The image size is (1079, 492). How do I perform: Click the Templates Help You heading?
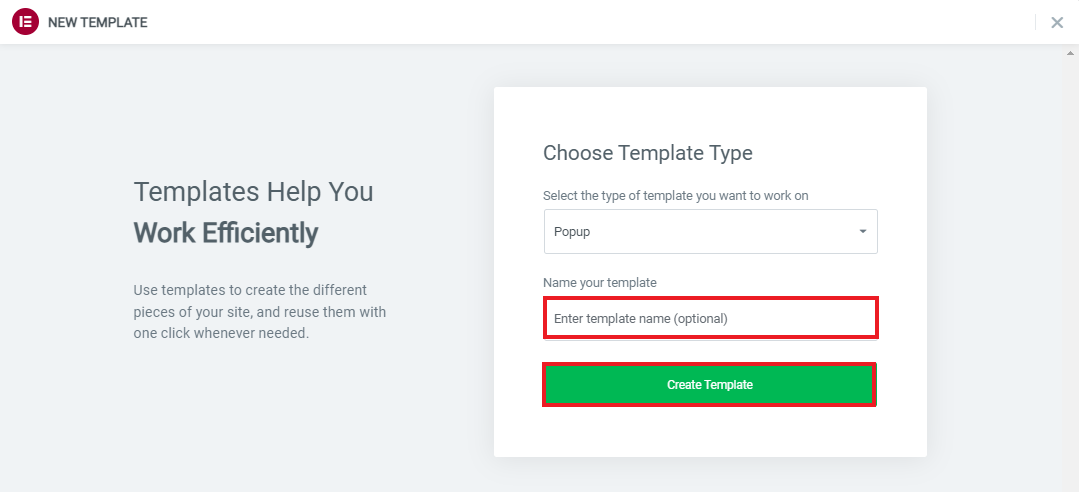(253, 192)
